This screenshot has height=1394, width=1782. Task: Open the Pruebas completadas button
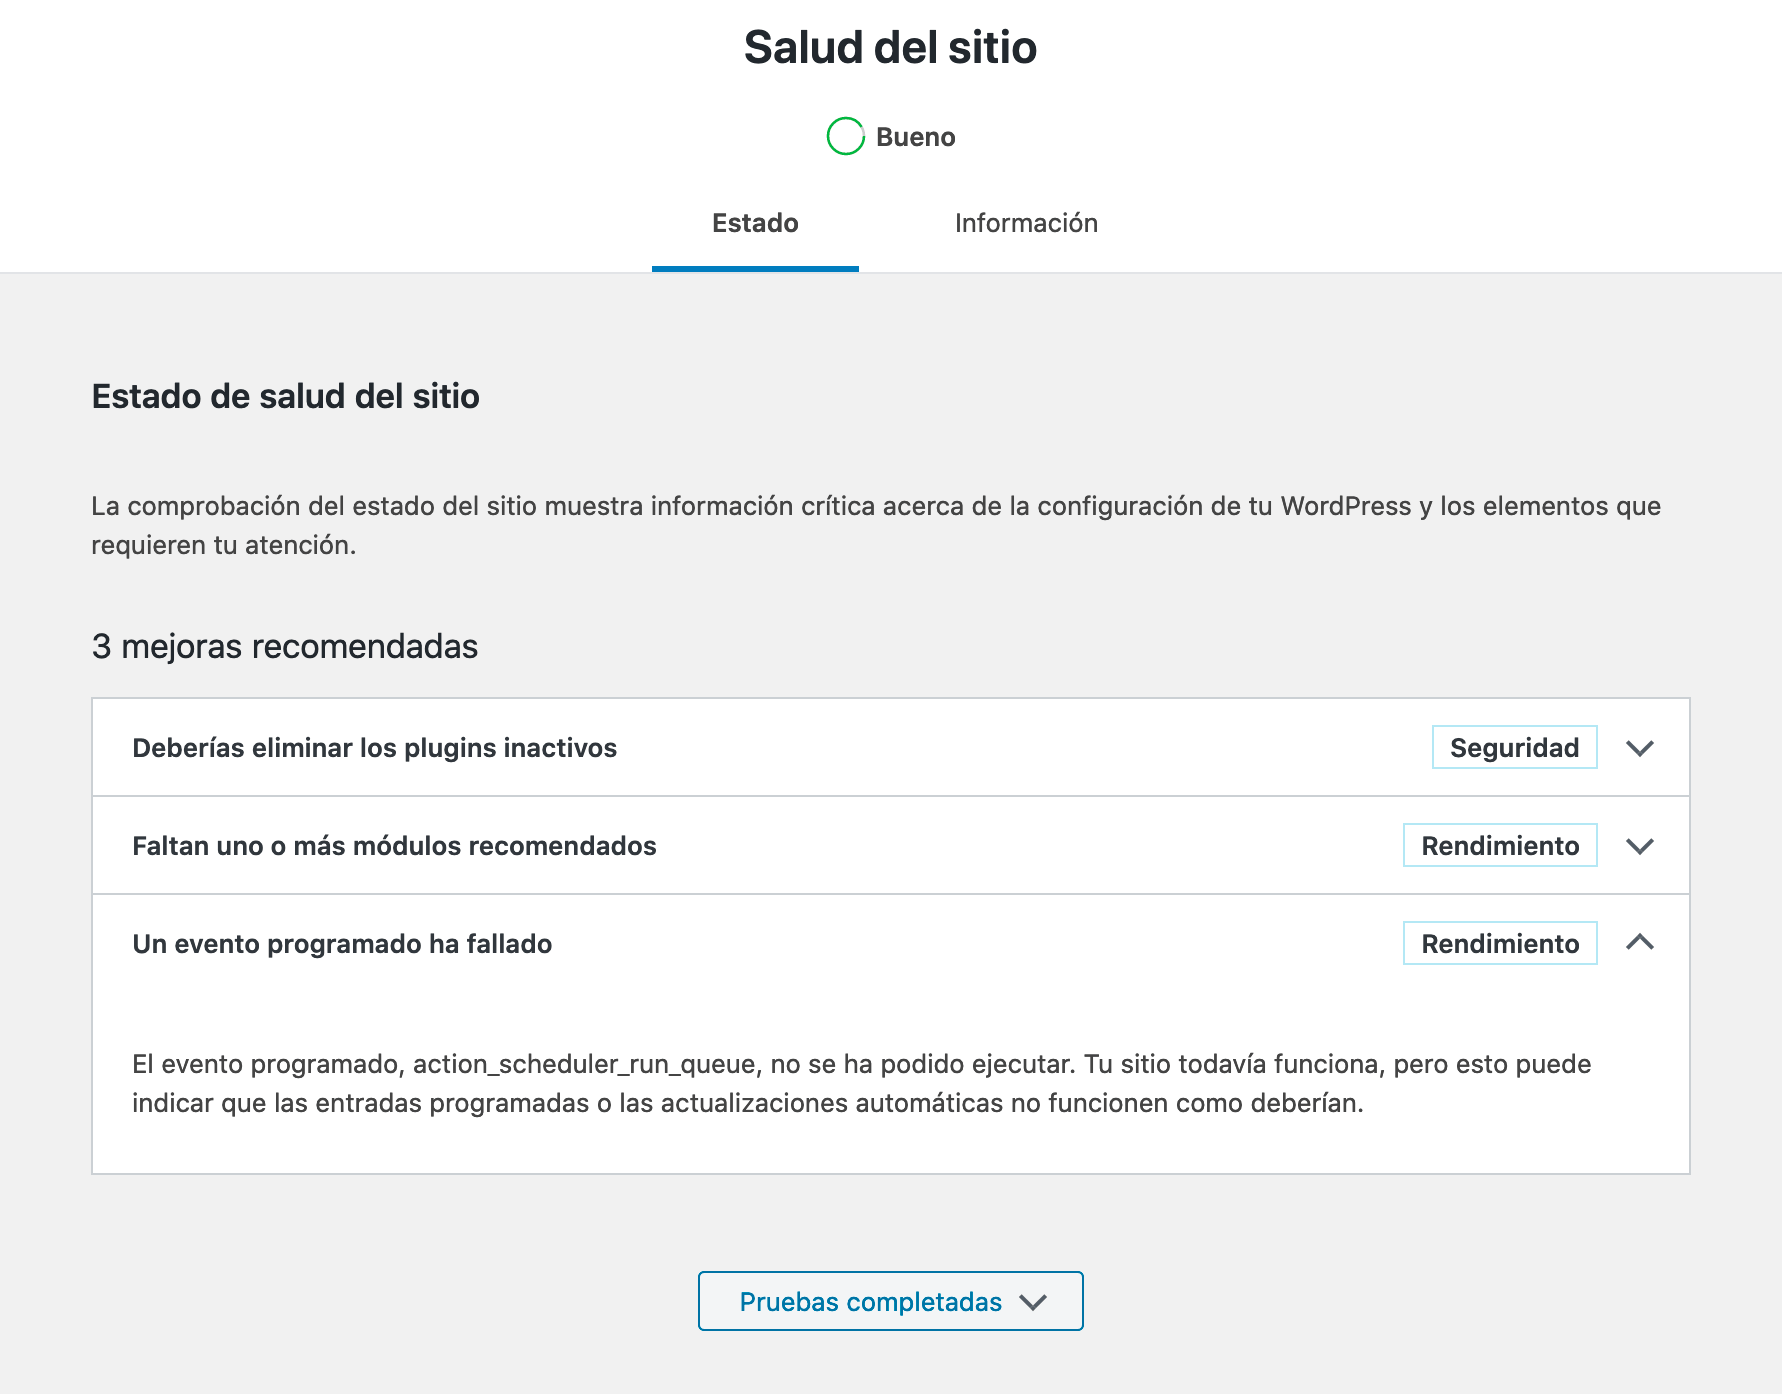pos(890,1301)
